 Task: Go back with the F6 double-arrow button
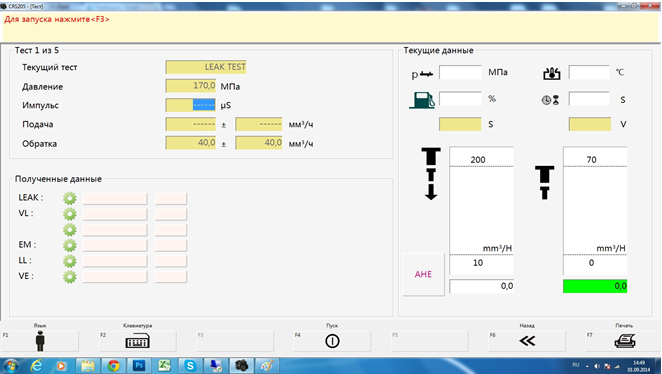[527, 341]
